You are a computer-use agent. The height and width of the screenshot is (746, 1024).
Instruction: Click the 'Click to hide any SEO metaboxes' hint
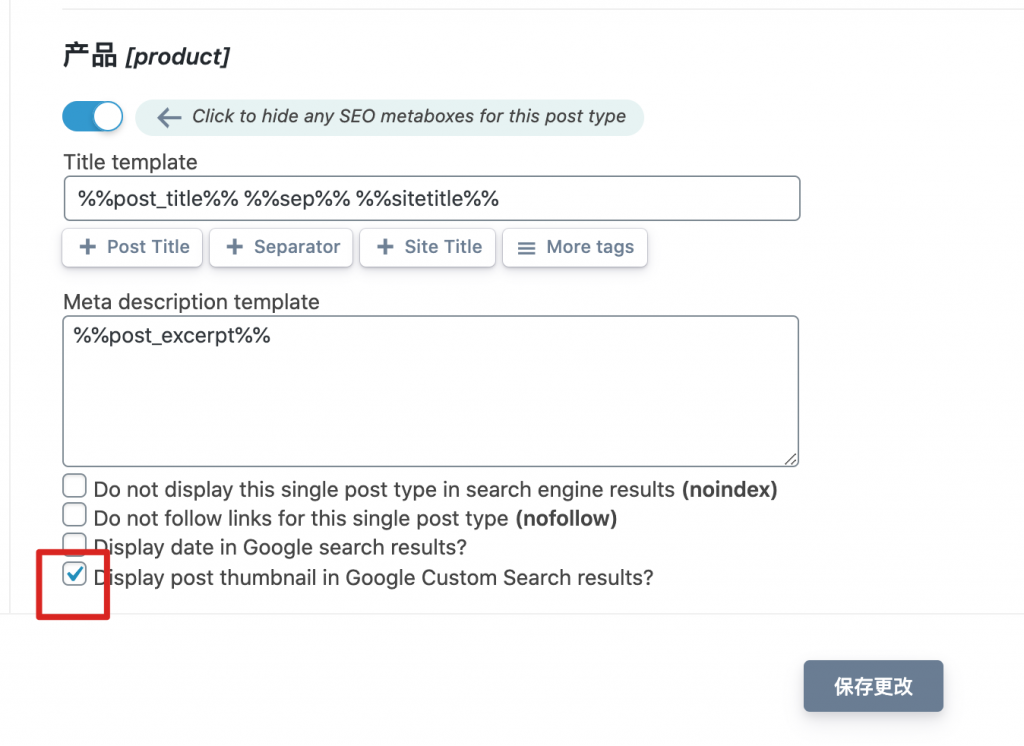coord(408,117)
